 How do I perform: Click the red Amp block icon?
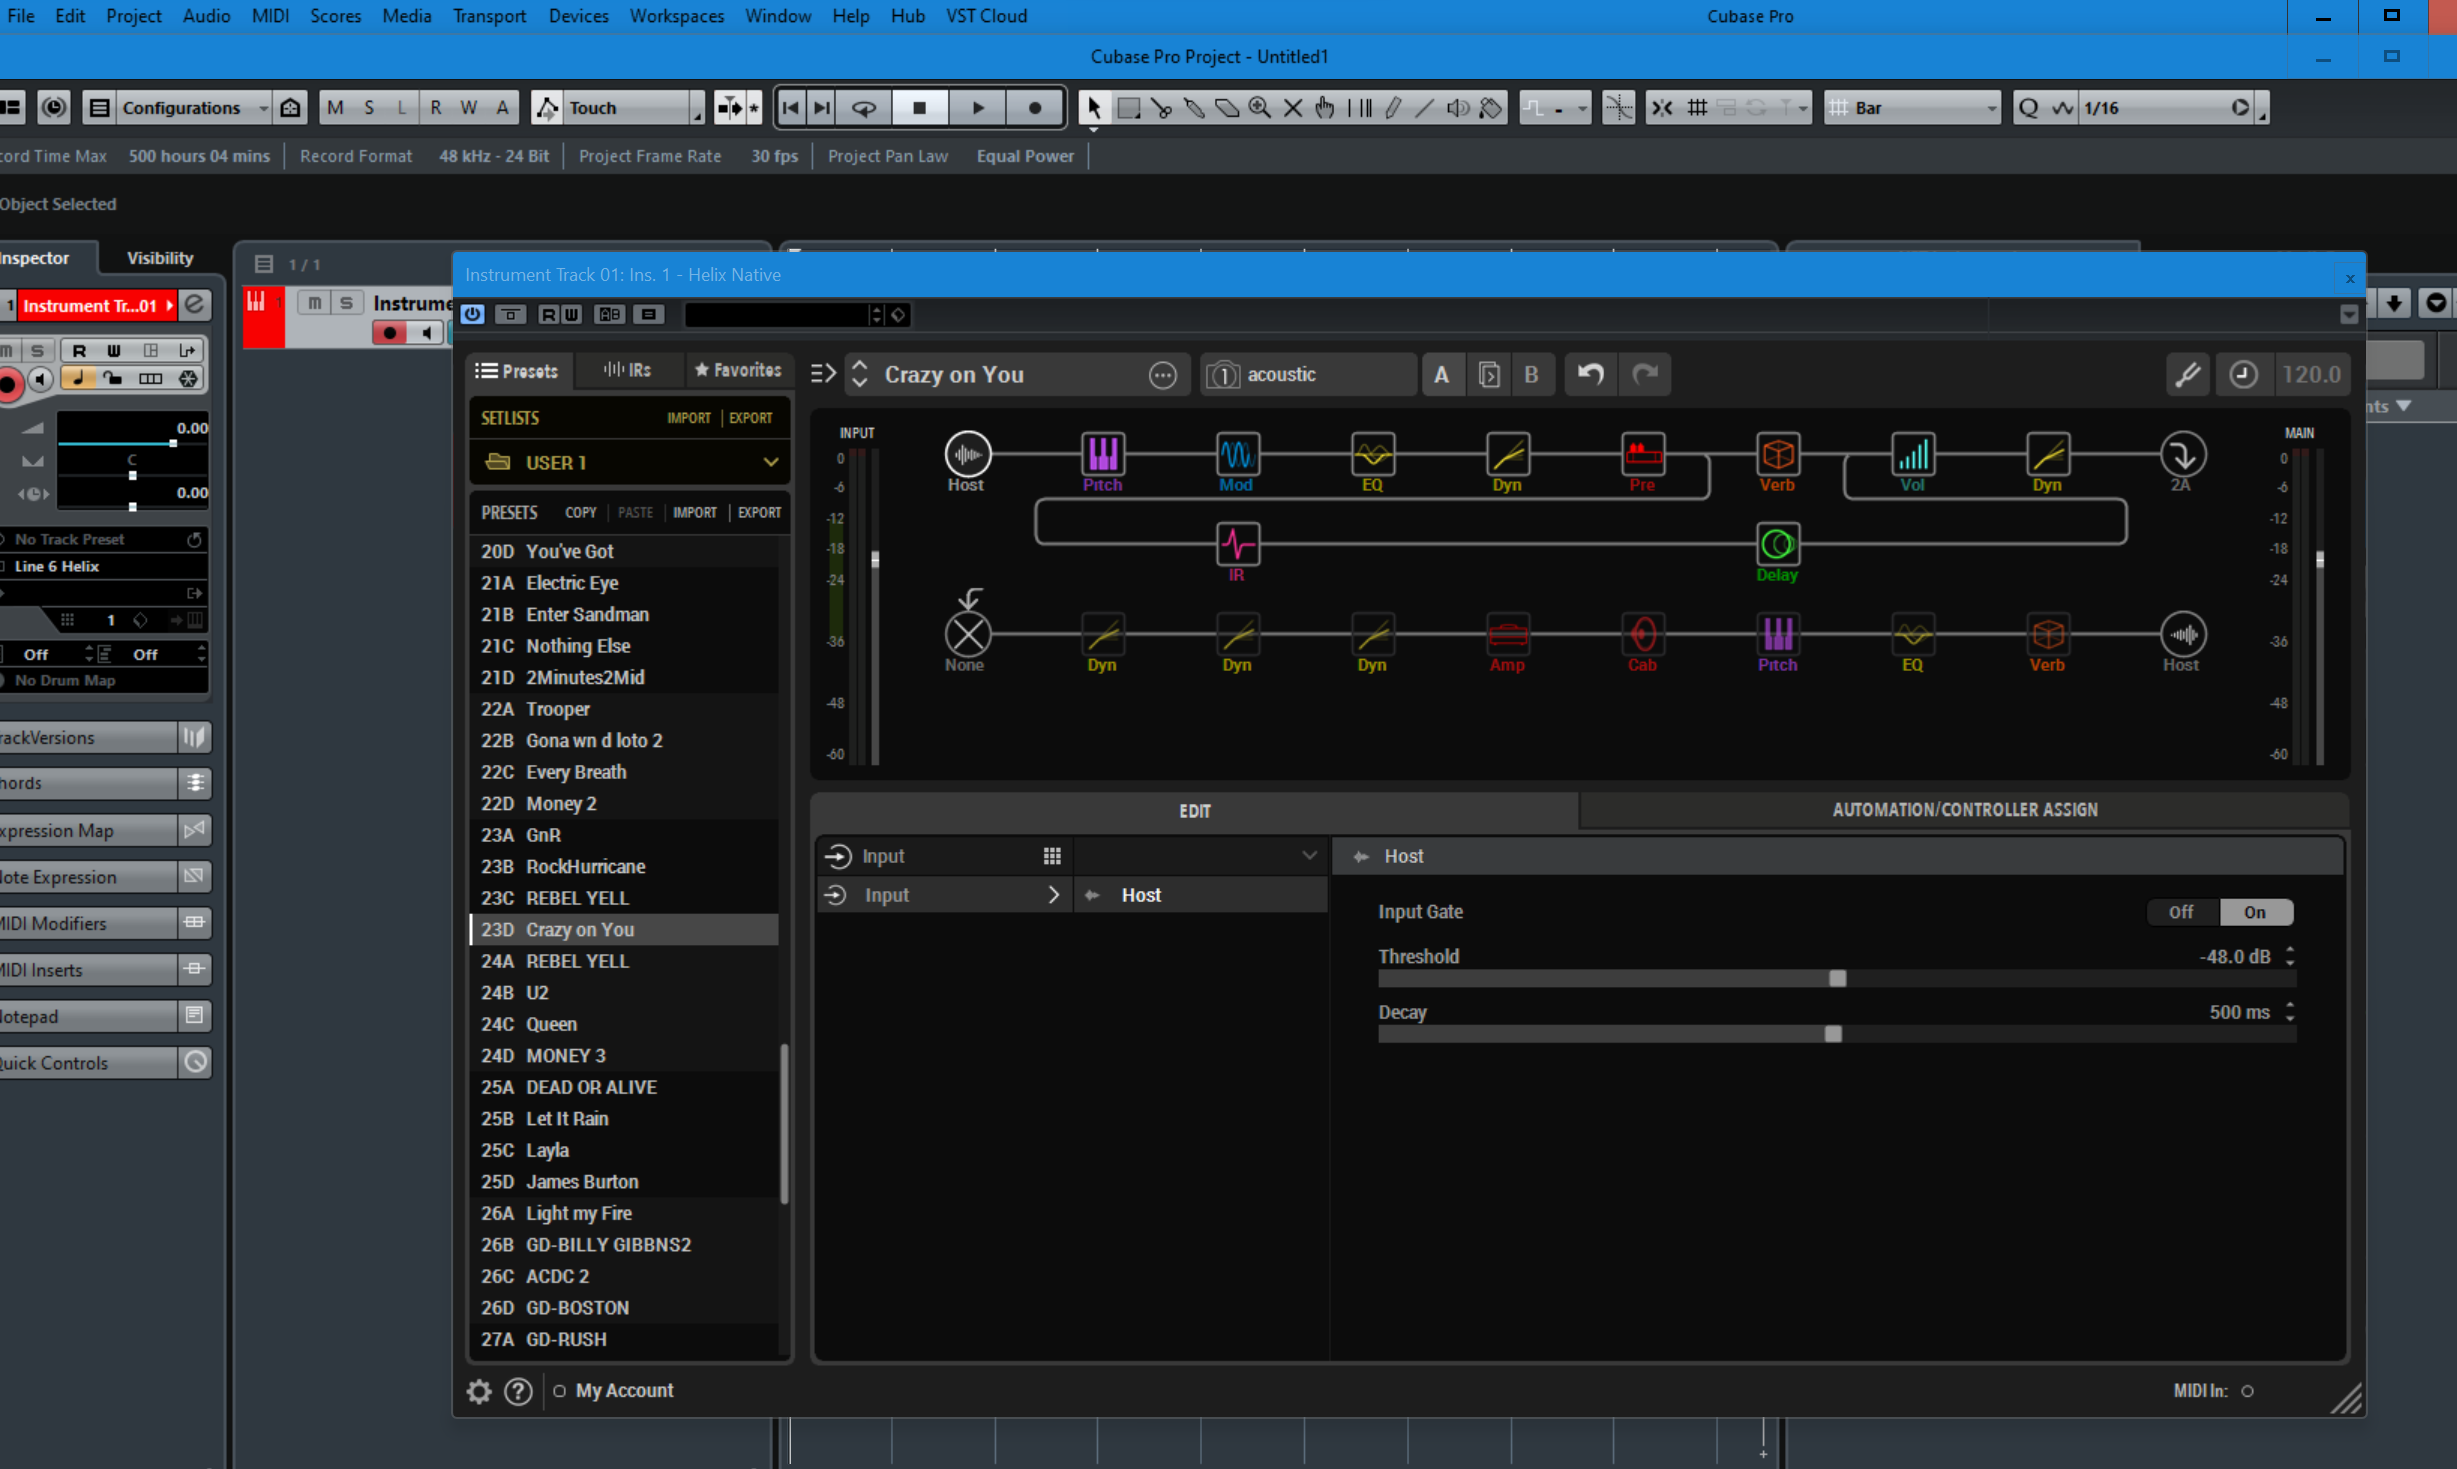pos(1507,634)
